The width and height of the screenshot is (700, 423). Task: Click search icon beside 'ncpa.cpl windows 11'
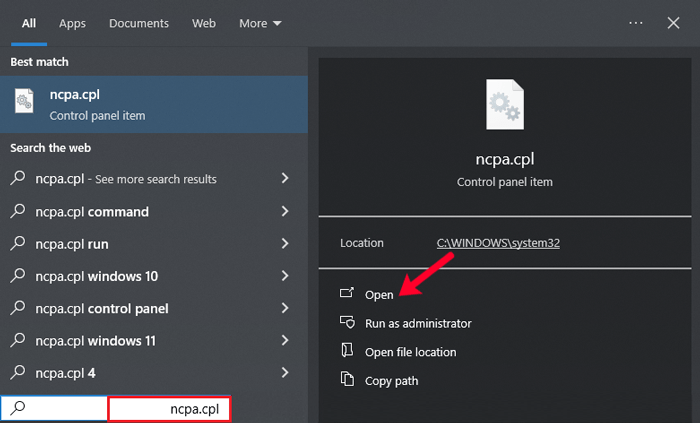pyautogui.click(x=18, y=340)
